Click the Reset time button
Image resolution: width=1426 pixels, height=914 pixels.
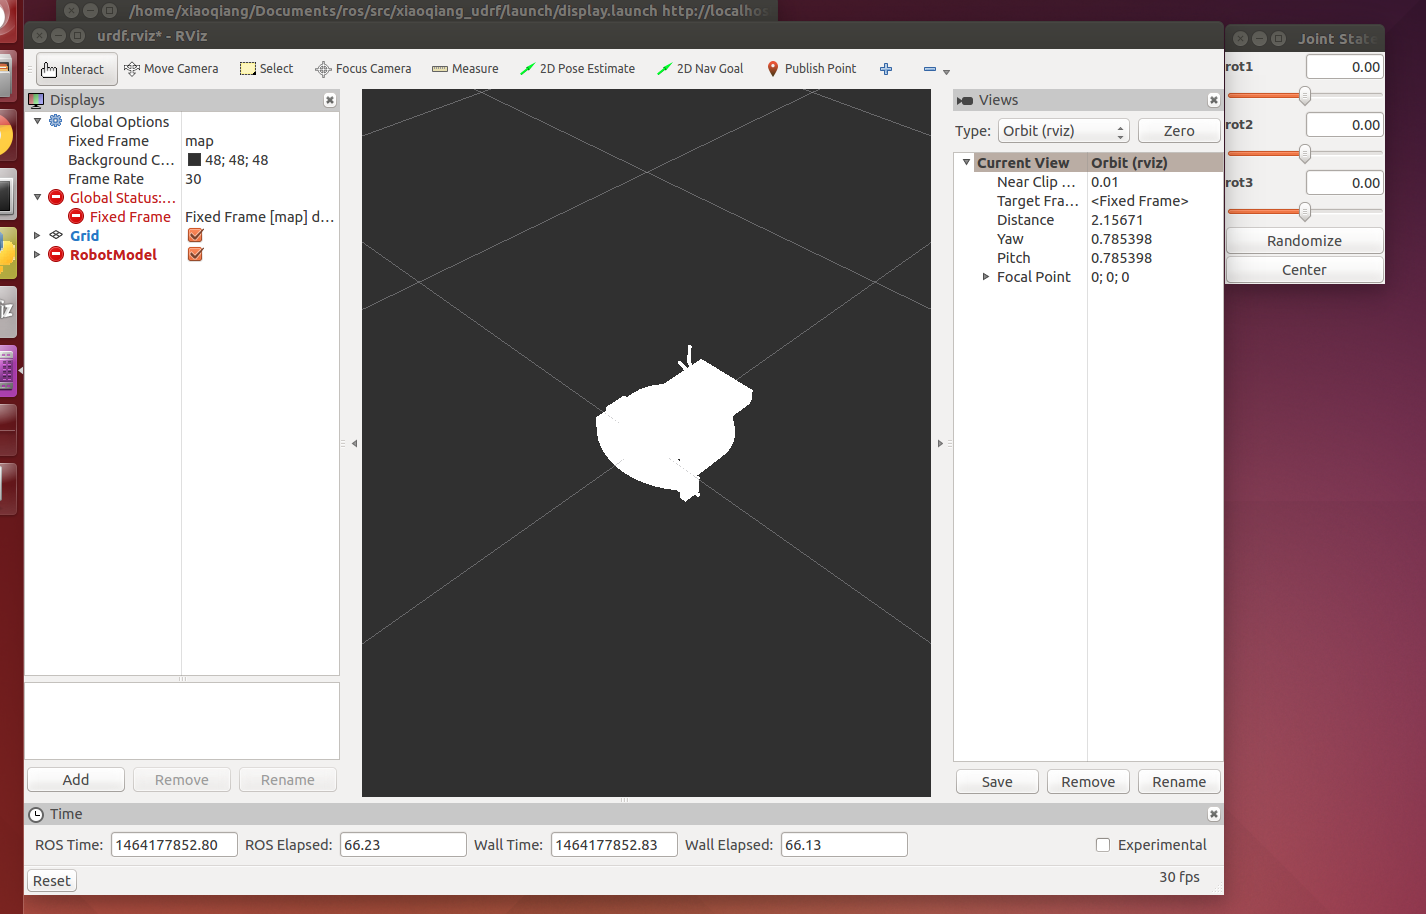[52, 881]
